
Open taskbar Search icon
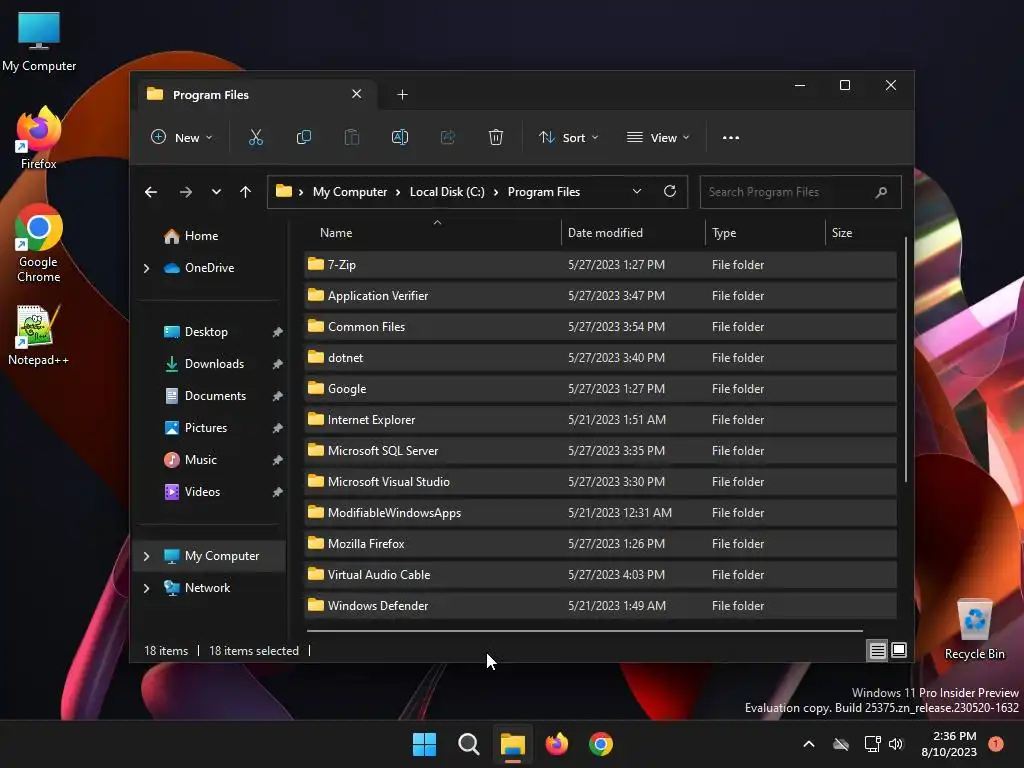tap(468, 744)
